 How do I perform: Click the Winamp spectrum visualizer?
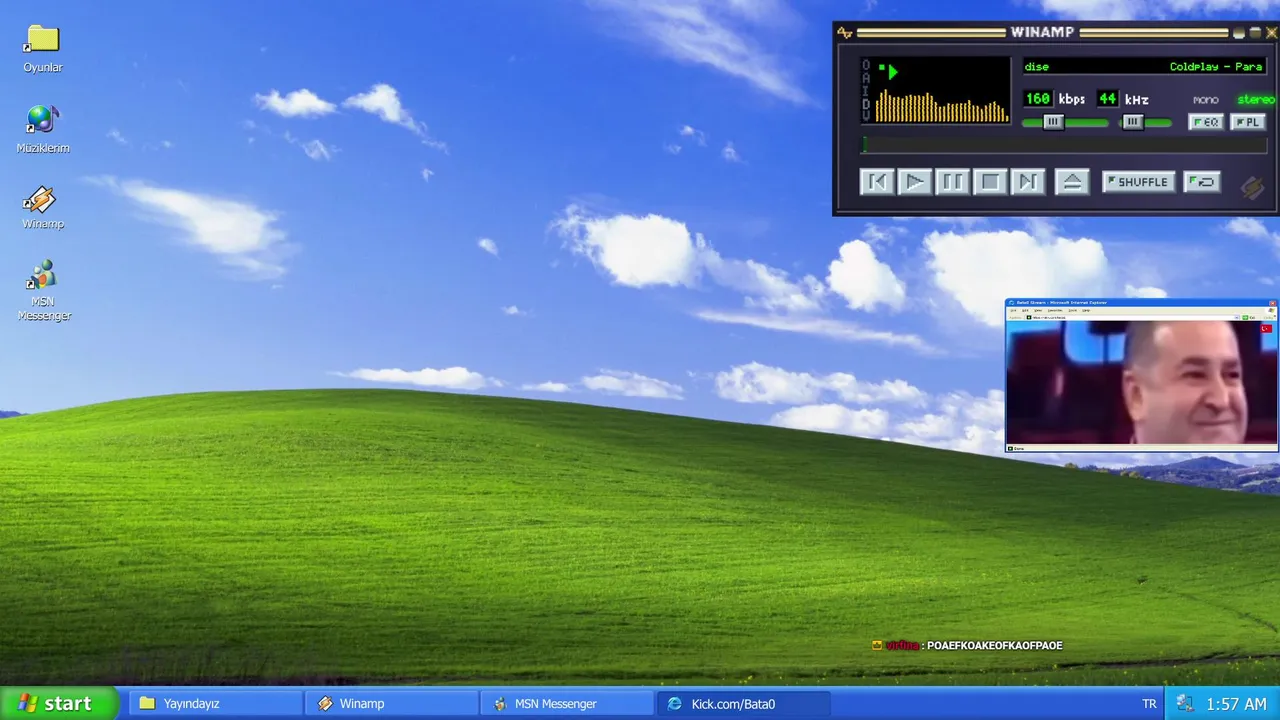pos(942,104)
